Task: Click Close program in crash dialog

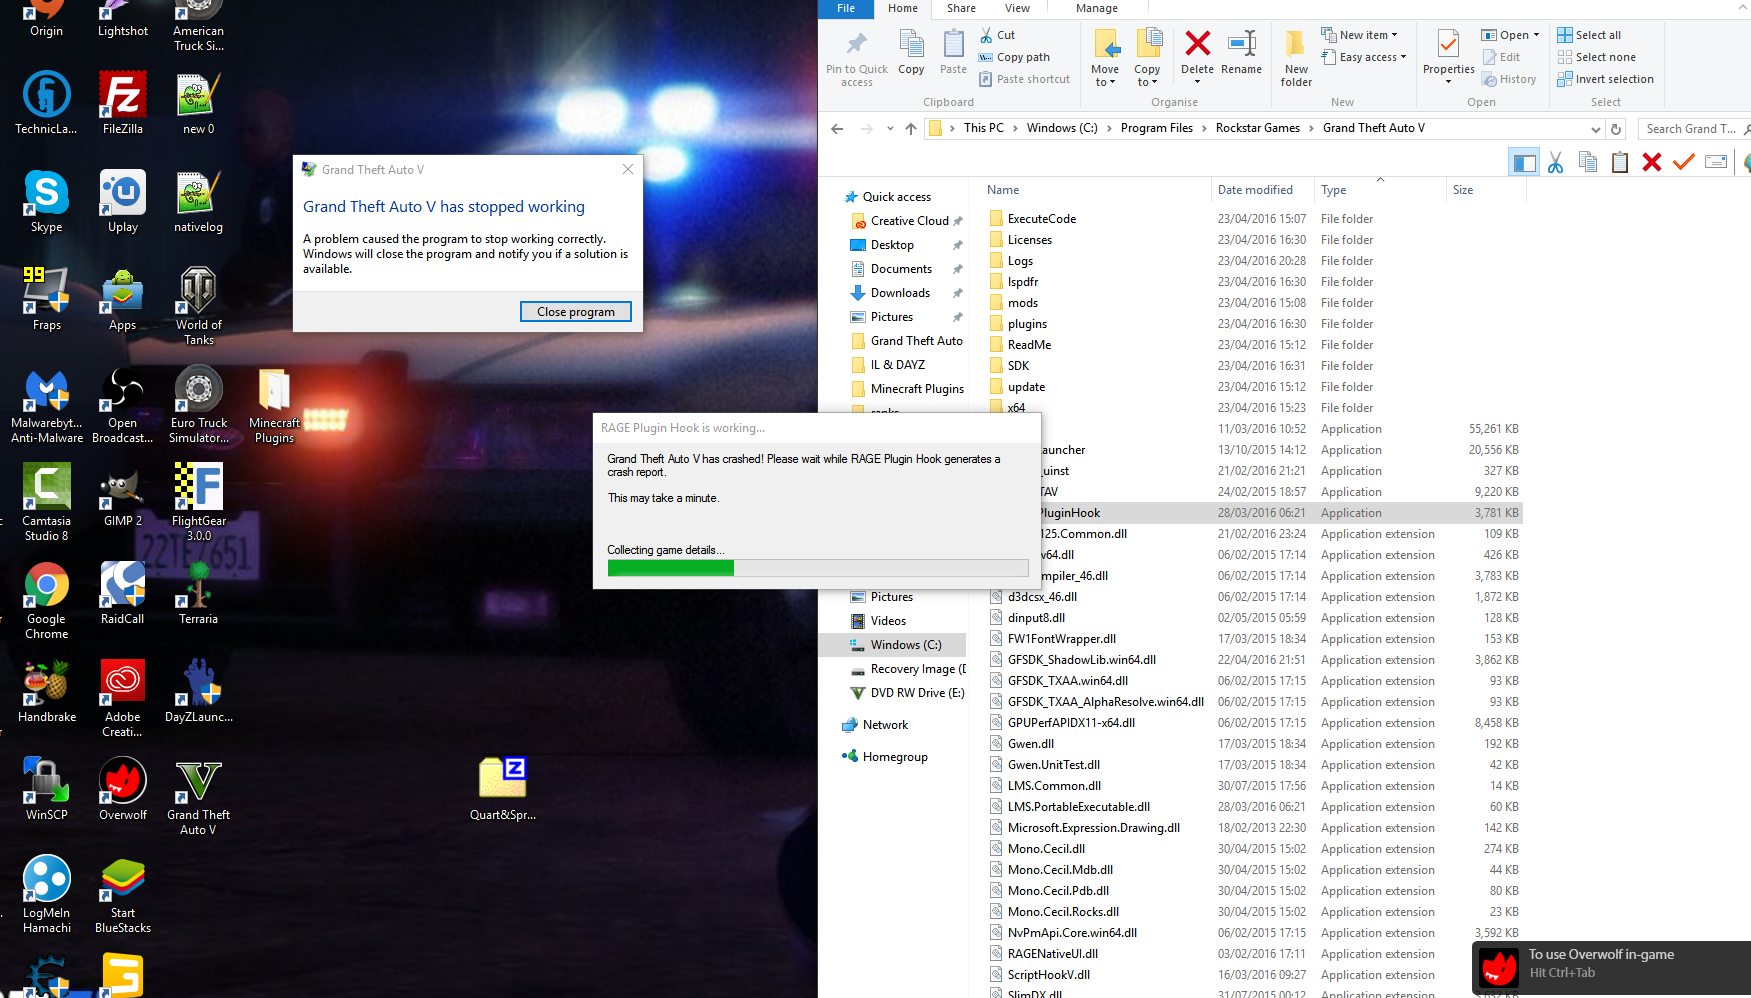Action: [576, 312]
